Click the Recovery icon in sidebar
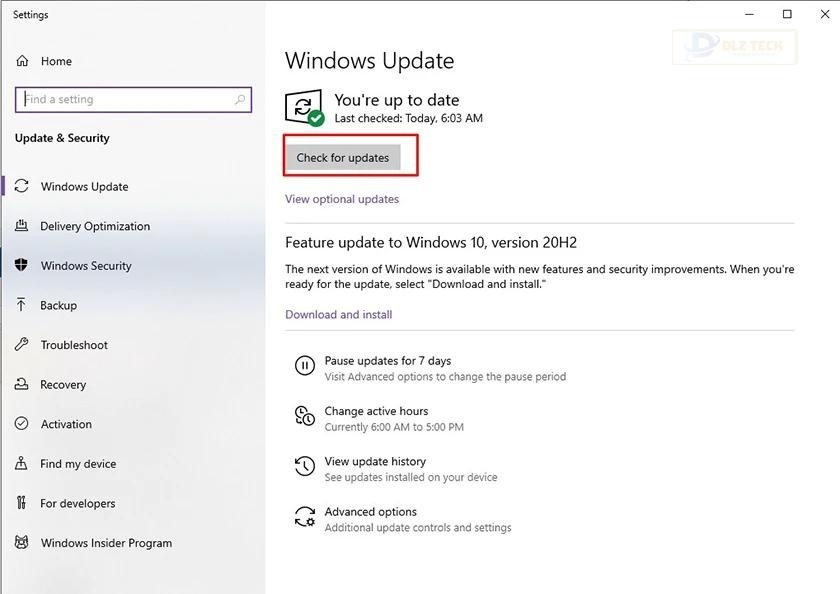 [21, 384]
